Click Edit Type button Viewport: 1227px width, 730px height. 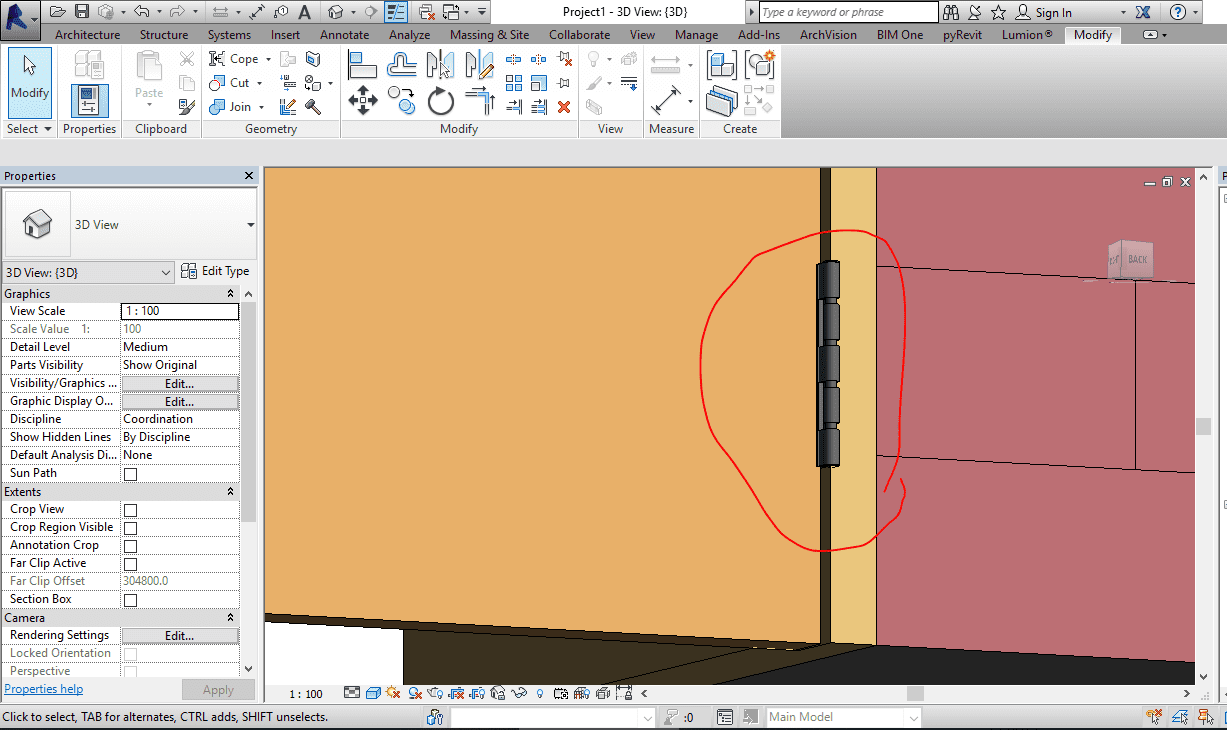[x=215, y=271]
